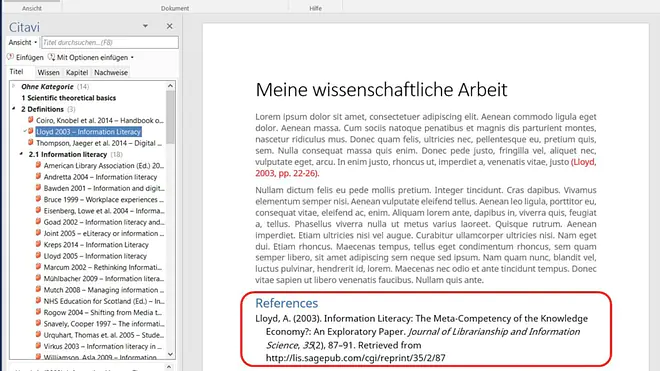This screenshot has width=660, height=371.
Task: Switch to the Kapitel tab
Action: (x=77, y=72)
